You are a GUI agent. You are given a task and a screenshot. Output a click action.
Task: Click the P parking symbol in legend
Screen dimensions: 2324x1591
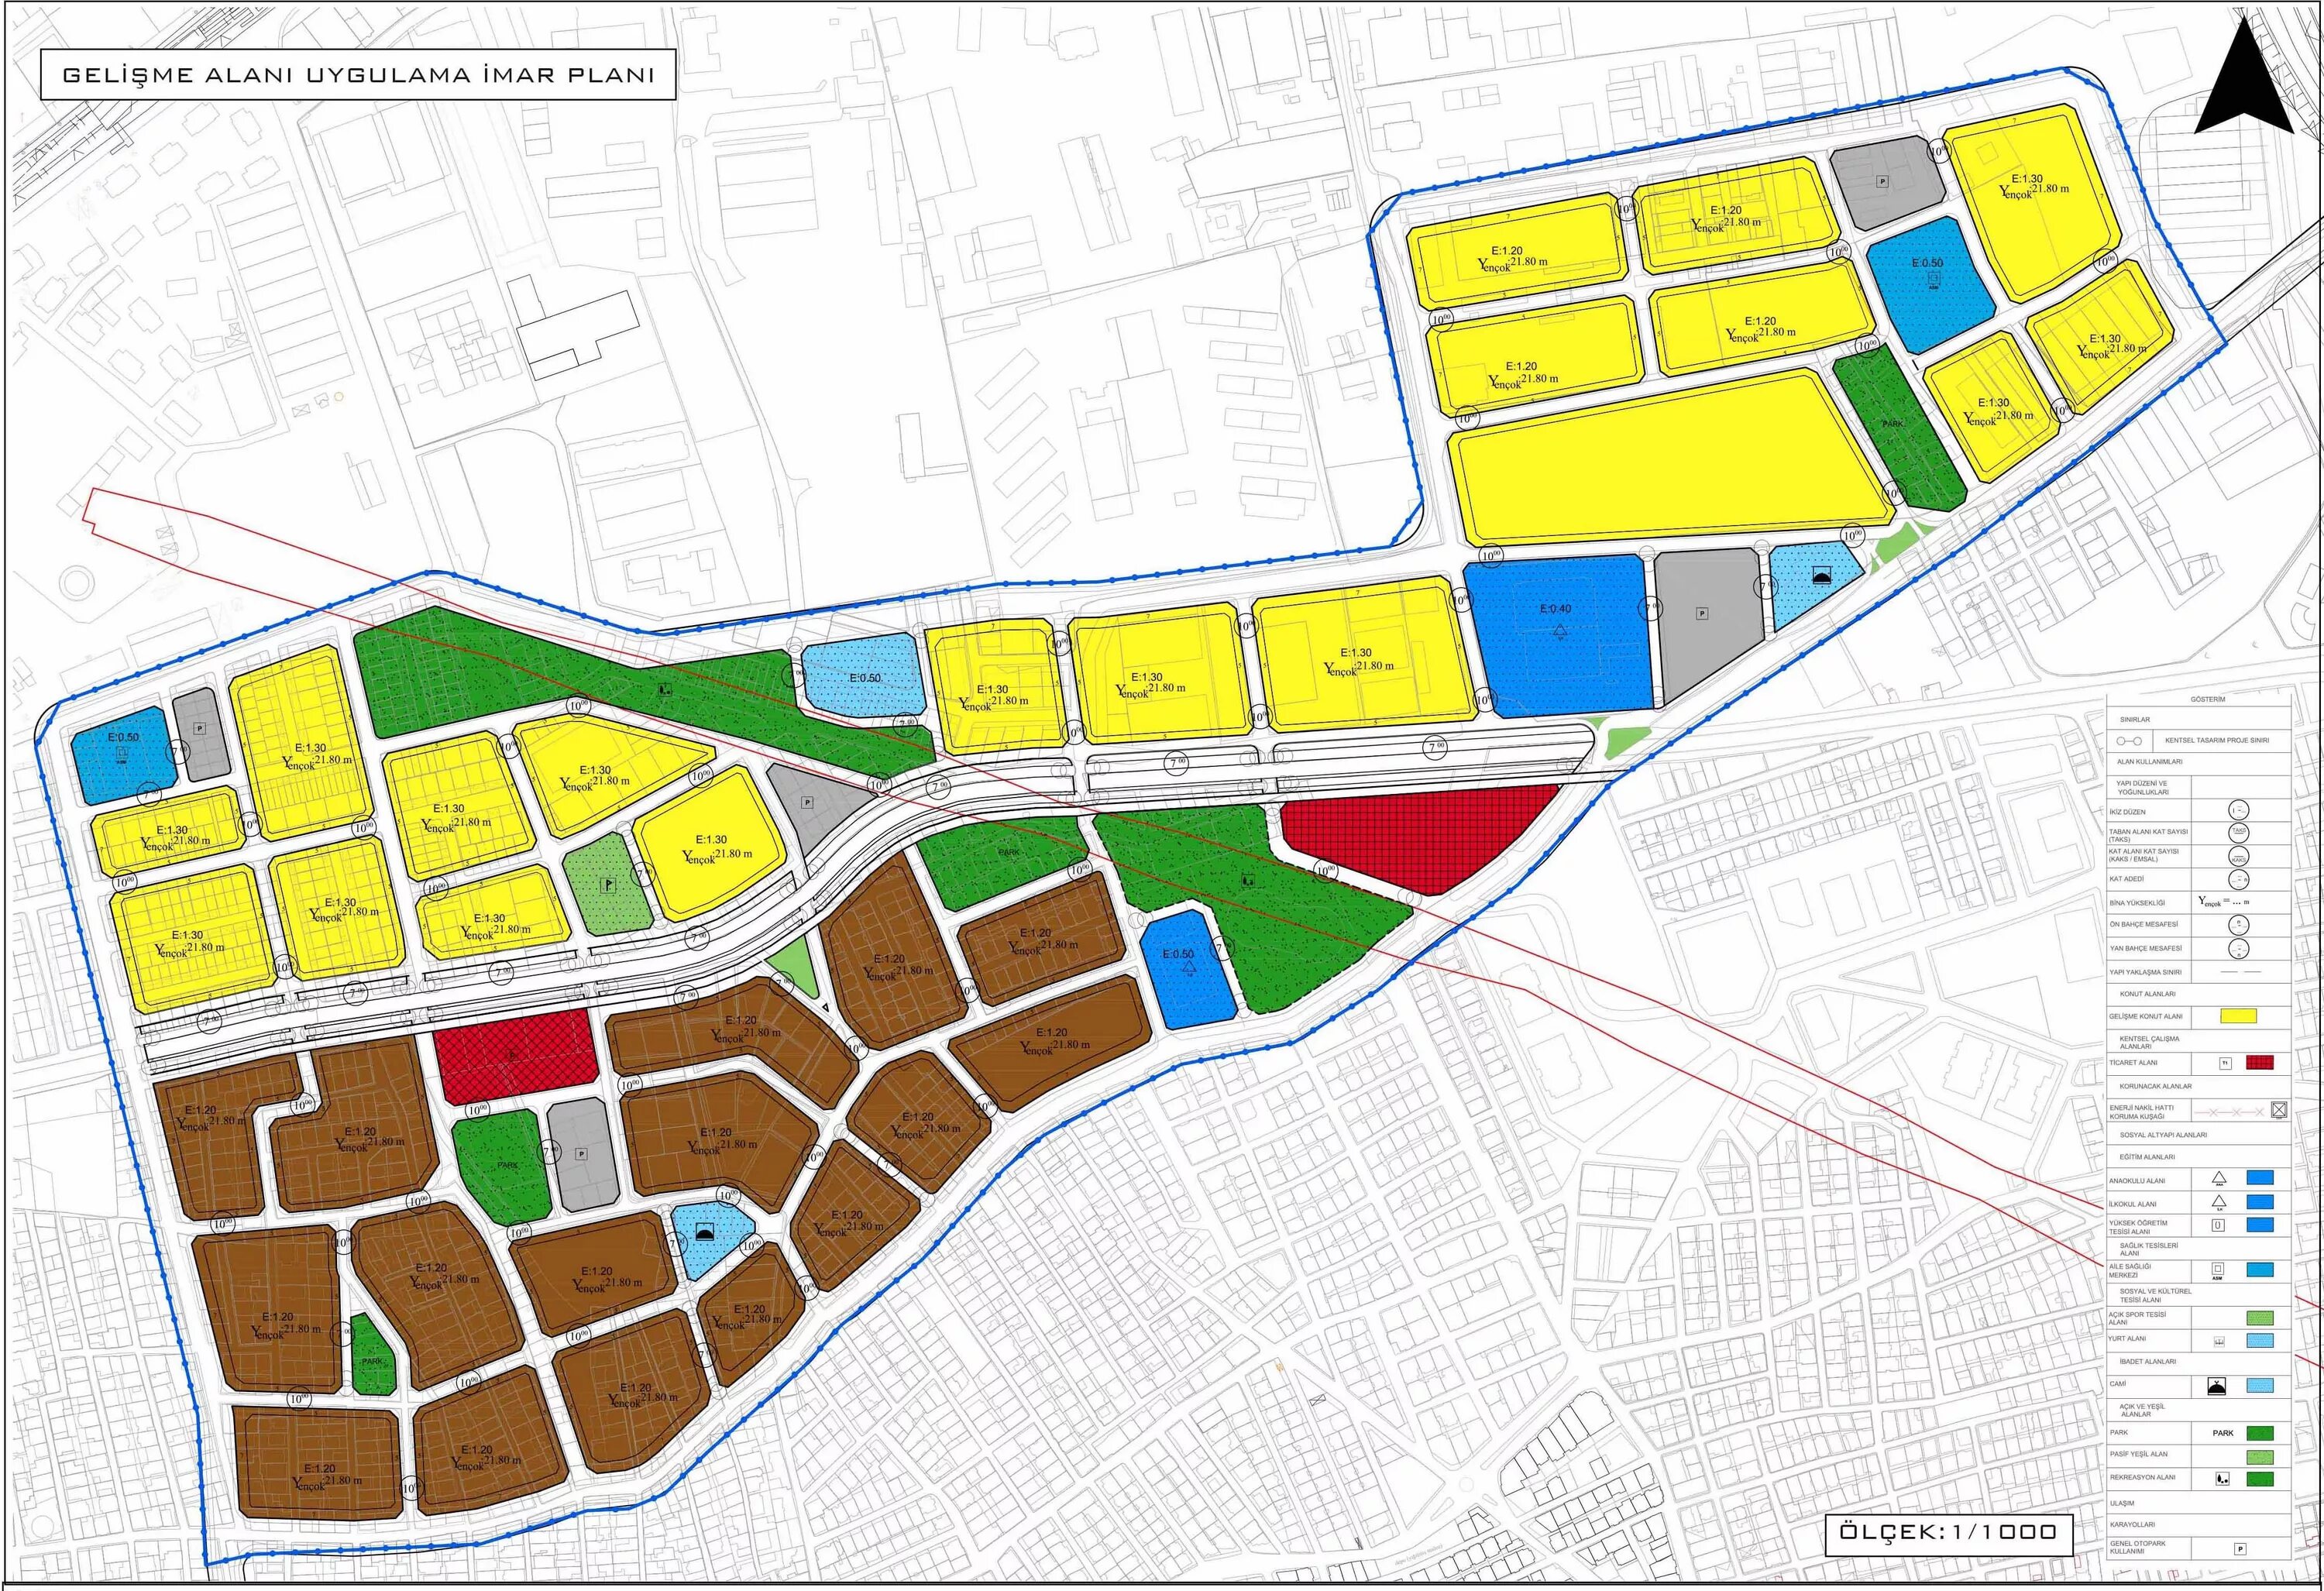(2240, 1549)
